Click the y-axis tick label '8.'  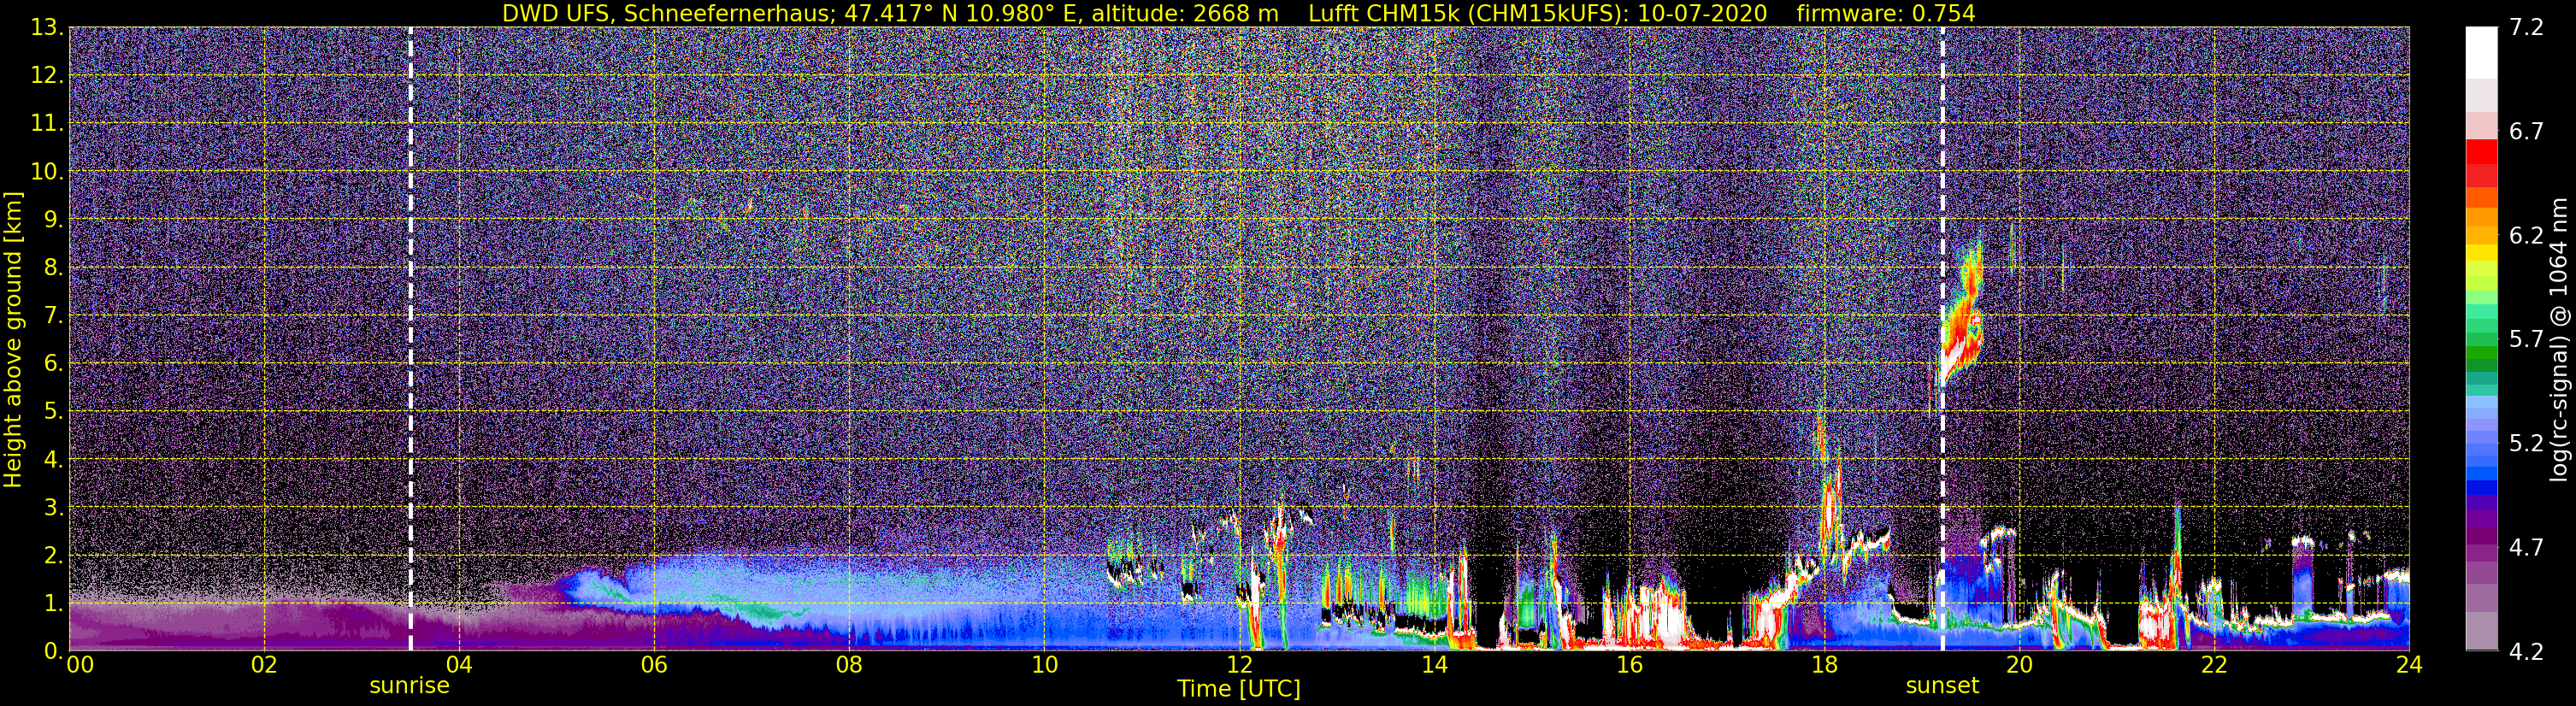53,268
